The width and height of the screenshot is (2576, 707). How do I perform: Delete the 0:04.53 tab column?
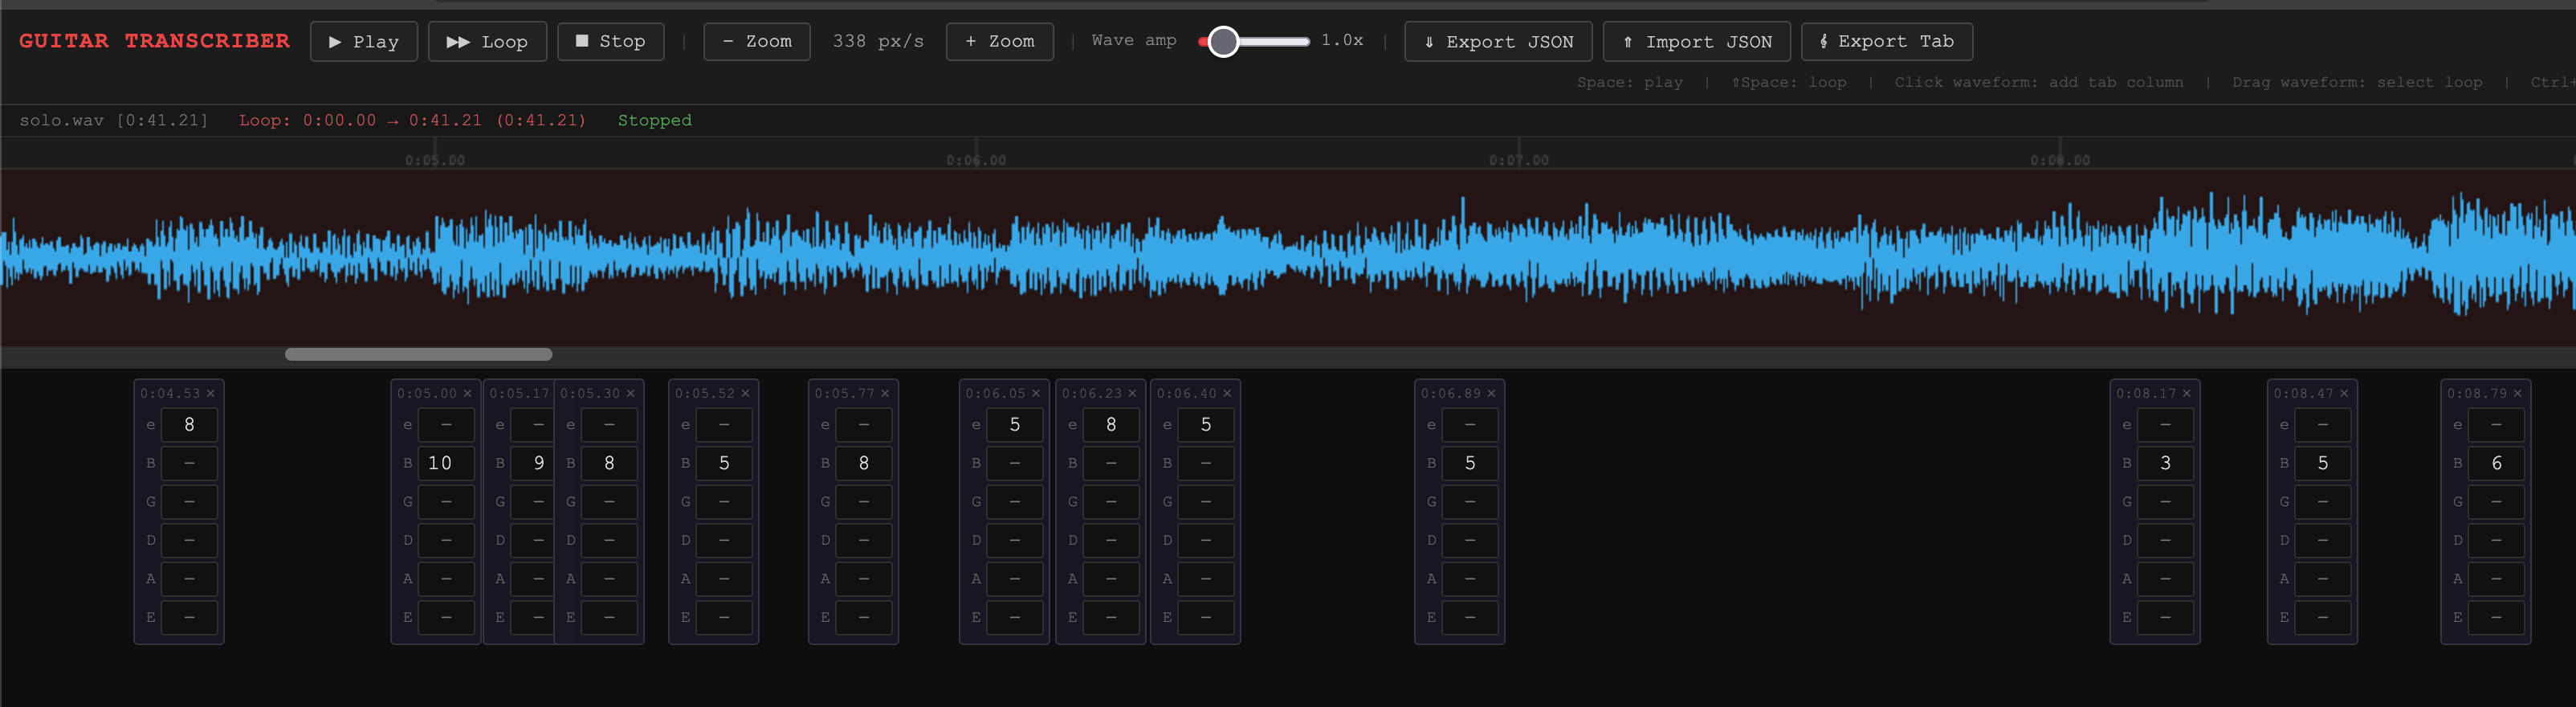point(211,394)
